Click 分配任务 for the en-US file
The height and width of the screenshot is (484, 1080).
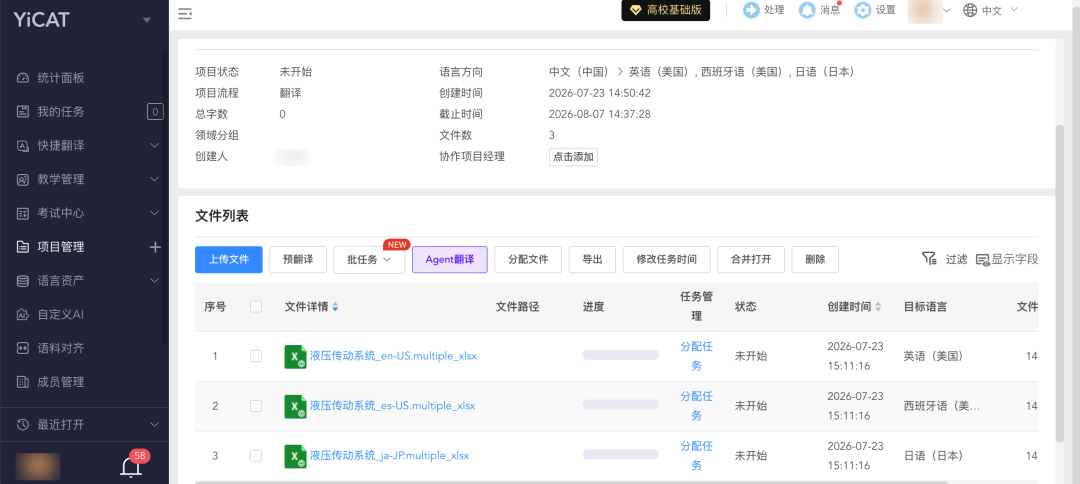click(696, 356)
